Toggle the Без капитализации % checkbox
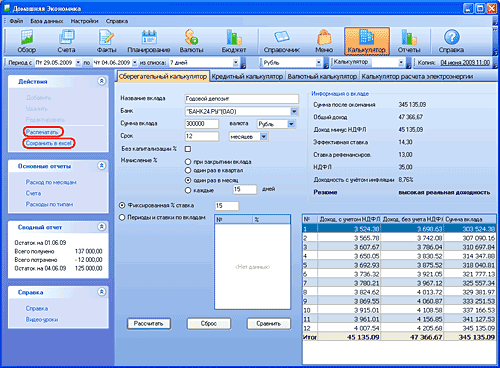The image size is (500, 368). [188, 149]
